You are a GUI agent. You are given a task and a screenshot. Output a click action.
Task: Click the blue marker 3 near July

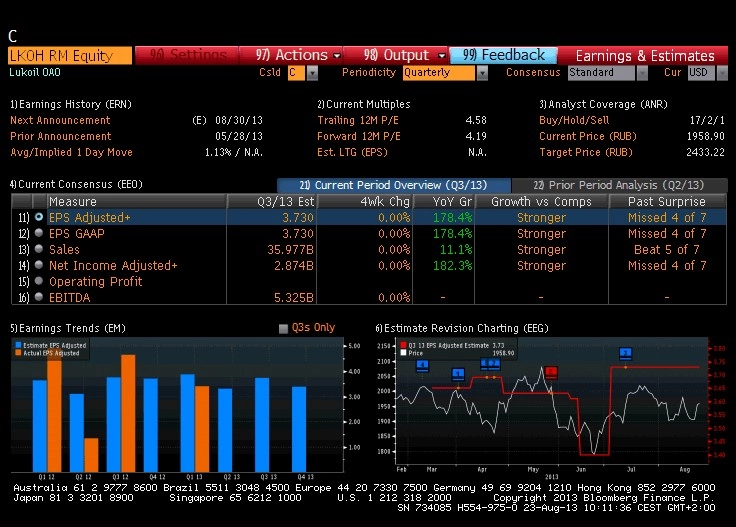coord(625,353)
